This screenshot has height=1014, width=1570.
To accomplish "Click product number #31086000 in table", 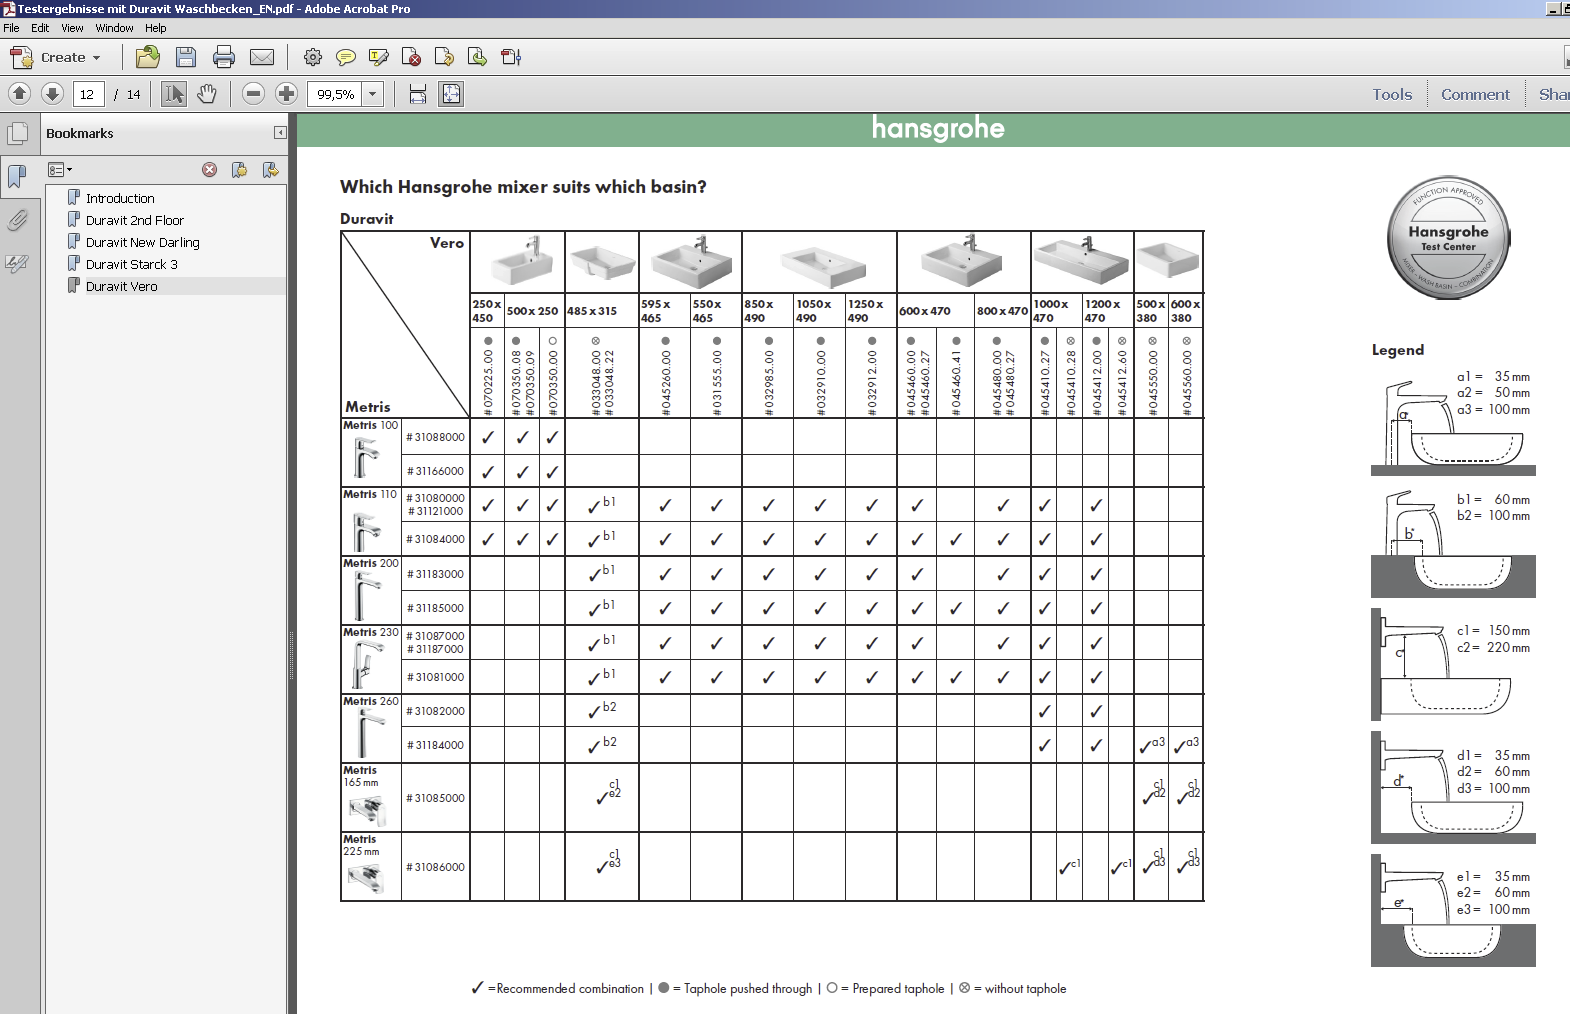I will coord(436,867).
